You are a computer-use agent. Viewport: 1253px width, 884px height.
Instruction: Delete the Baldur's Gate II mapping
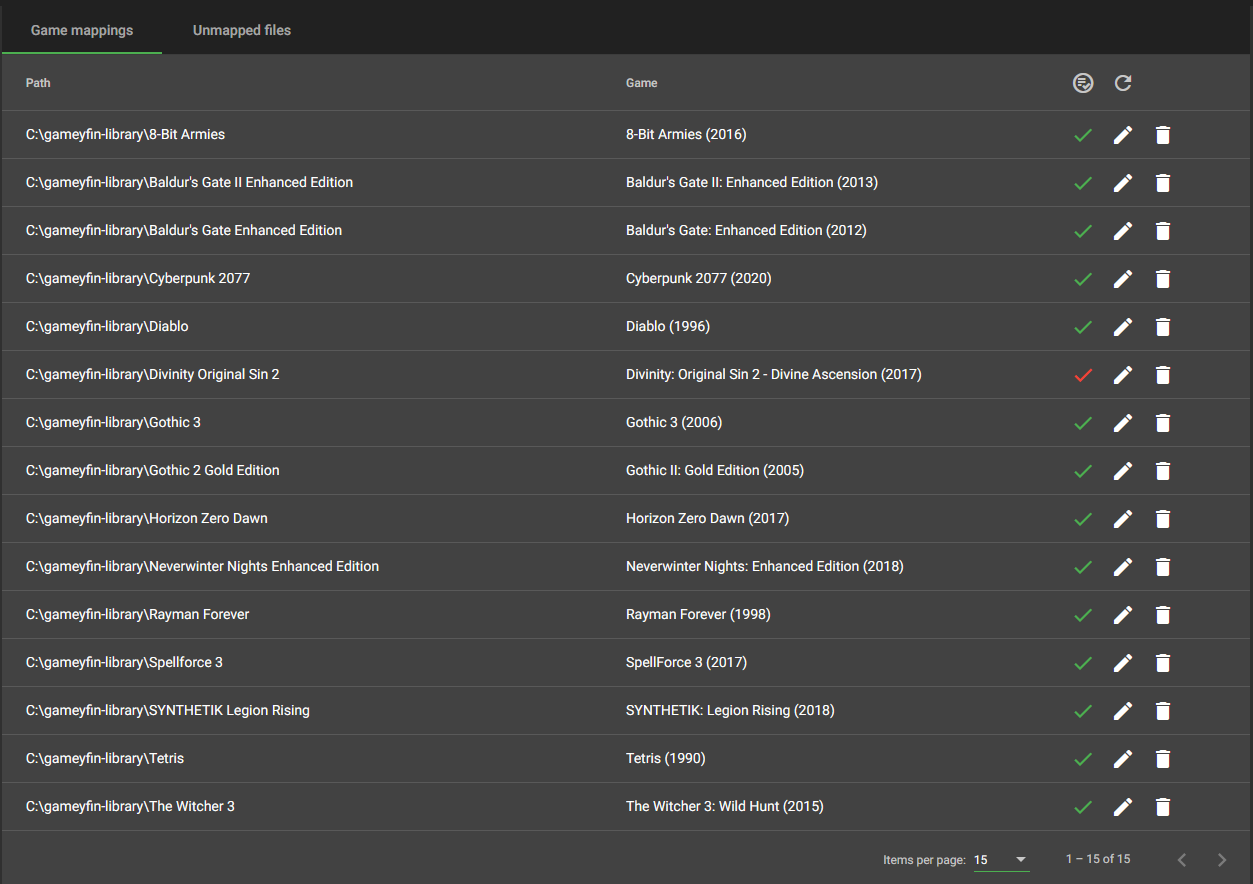tap(1162, 183)
